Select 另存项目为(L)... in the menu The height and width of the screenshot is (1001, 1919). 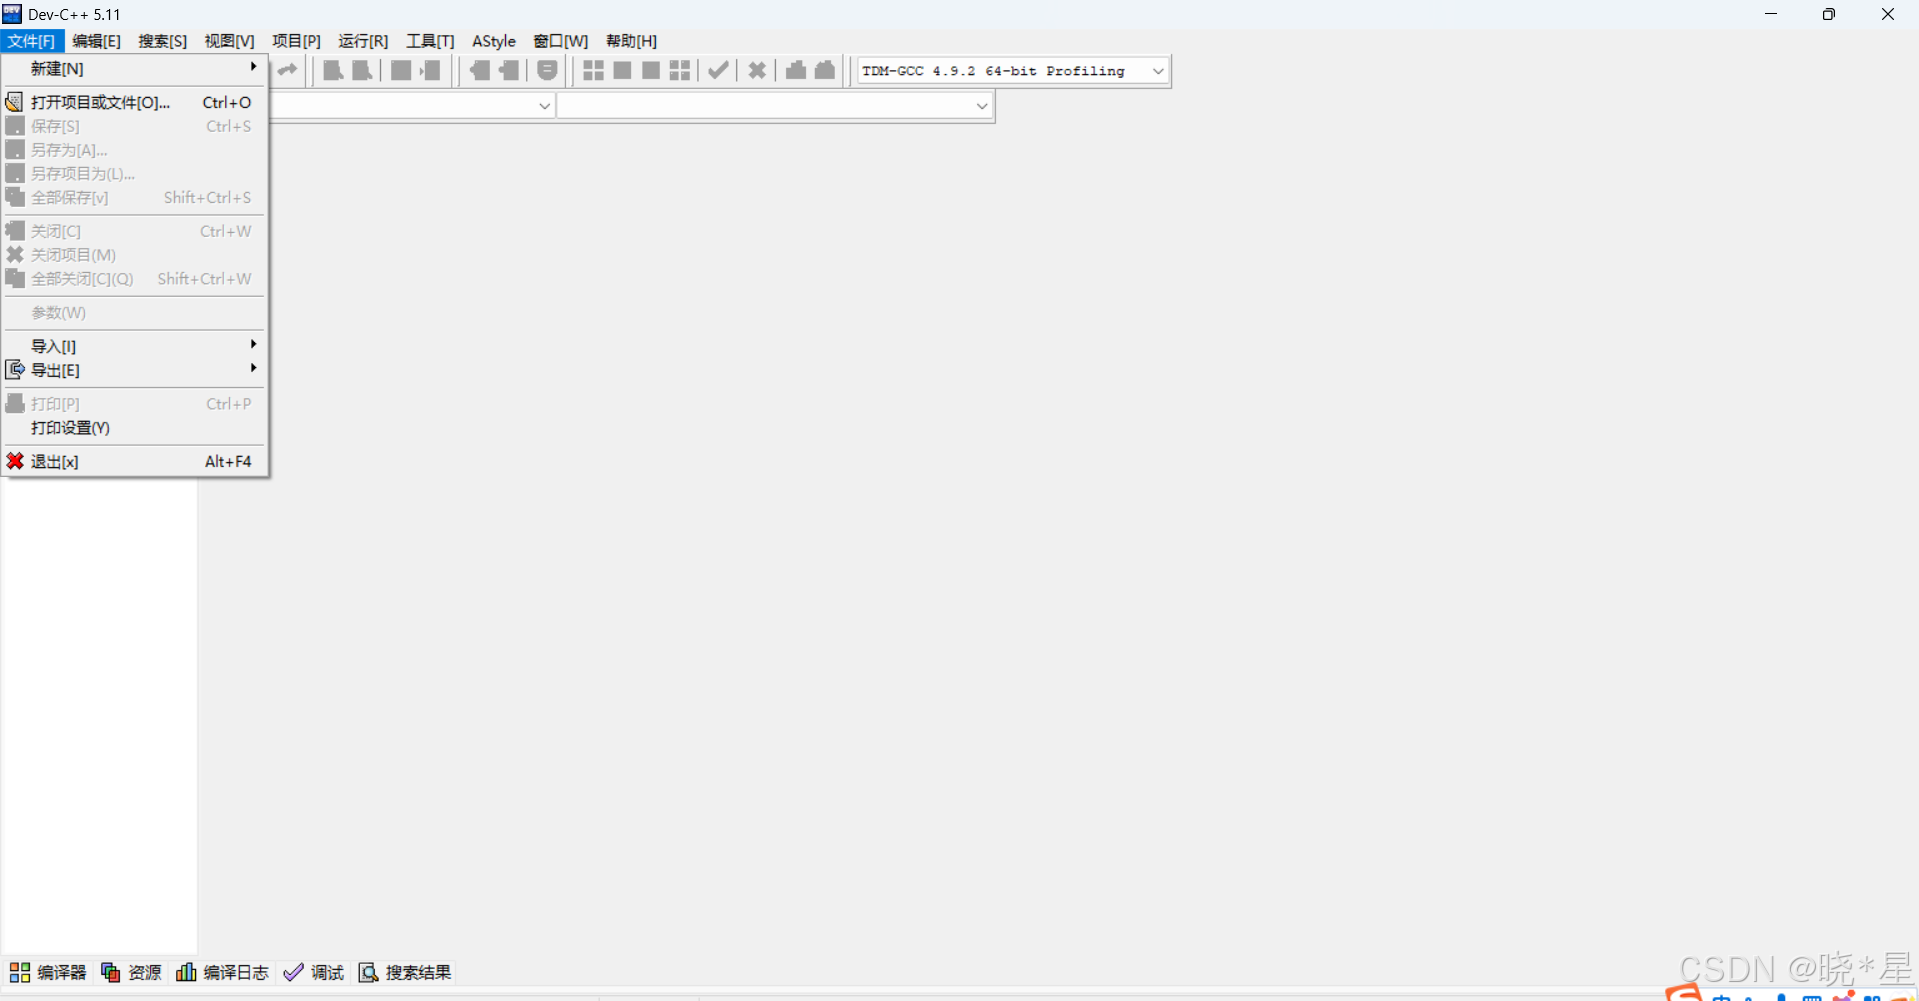[135, 174]
